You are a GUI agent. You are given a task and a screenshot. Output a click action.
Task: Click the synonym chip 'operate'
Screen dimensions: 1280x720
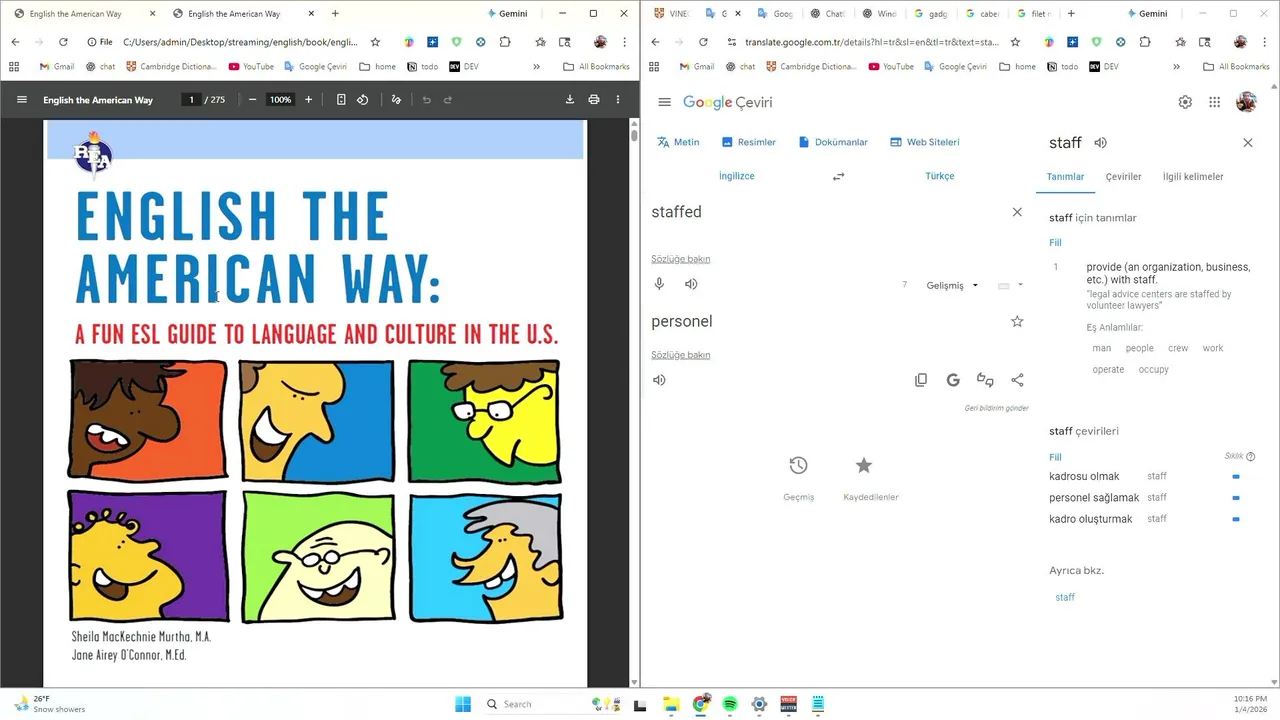pos(1108,370)
